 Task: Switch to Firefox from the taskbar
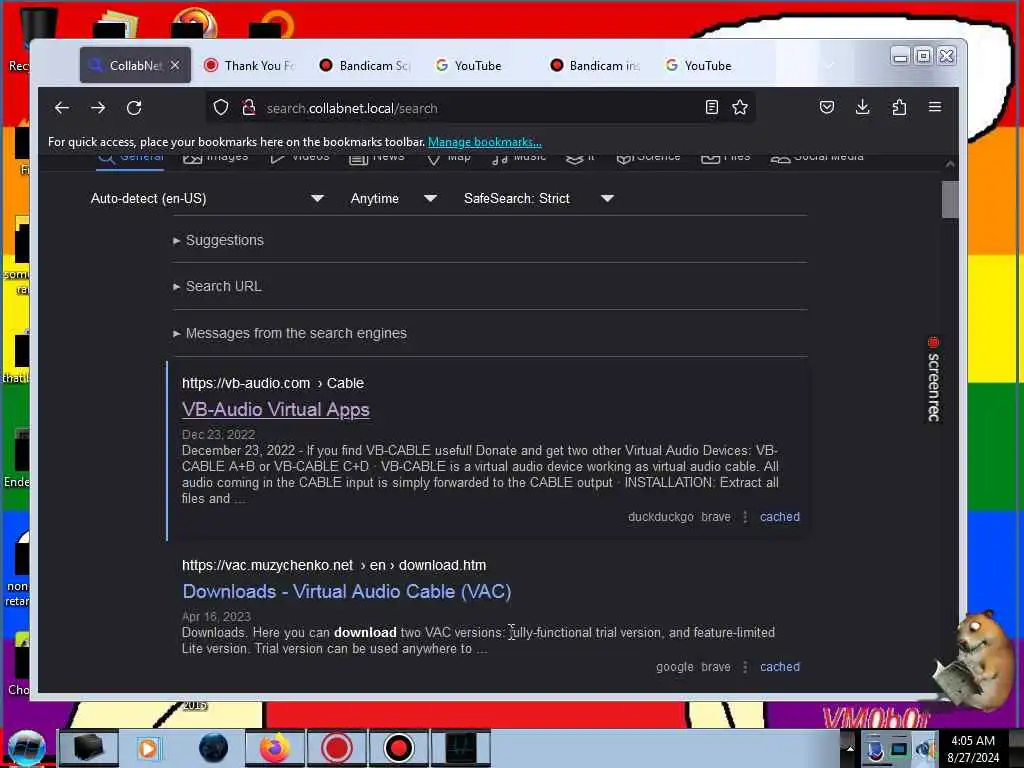pyautogui.click(x=275, y=748)
